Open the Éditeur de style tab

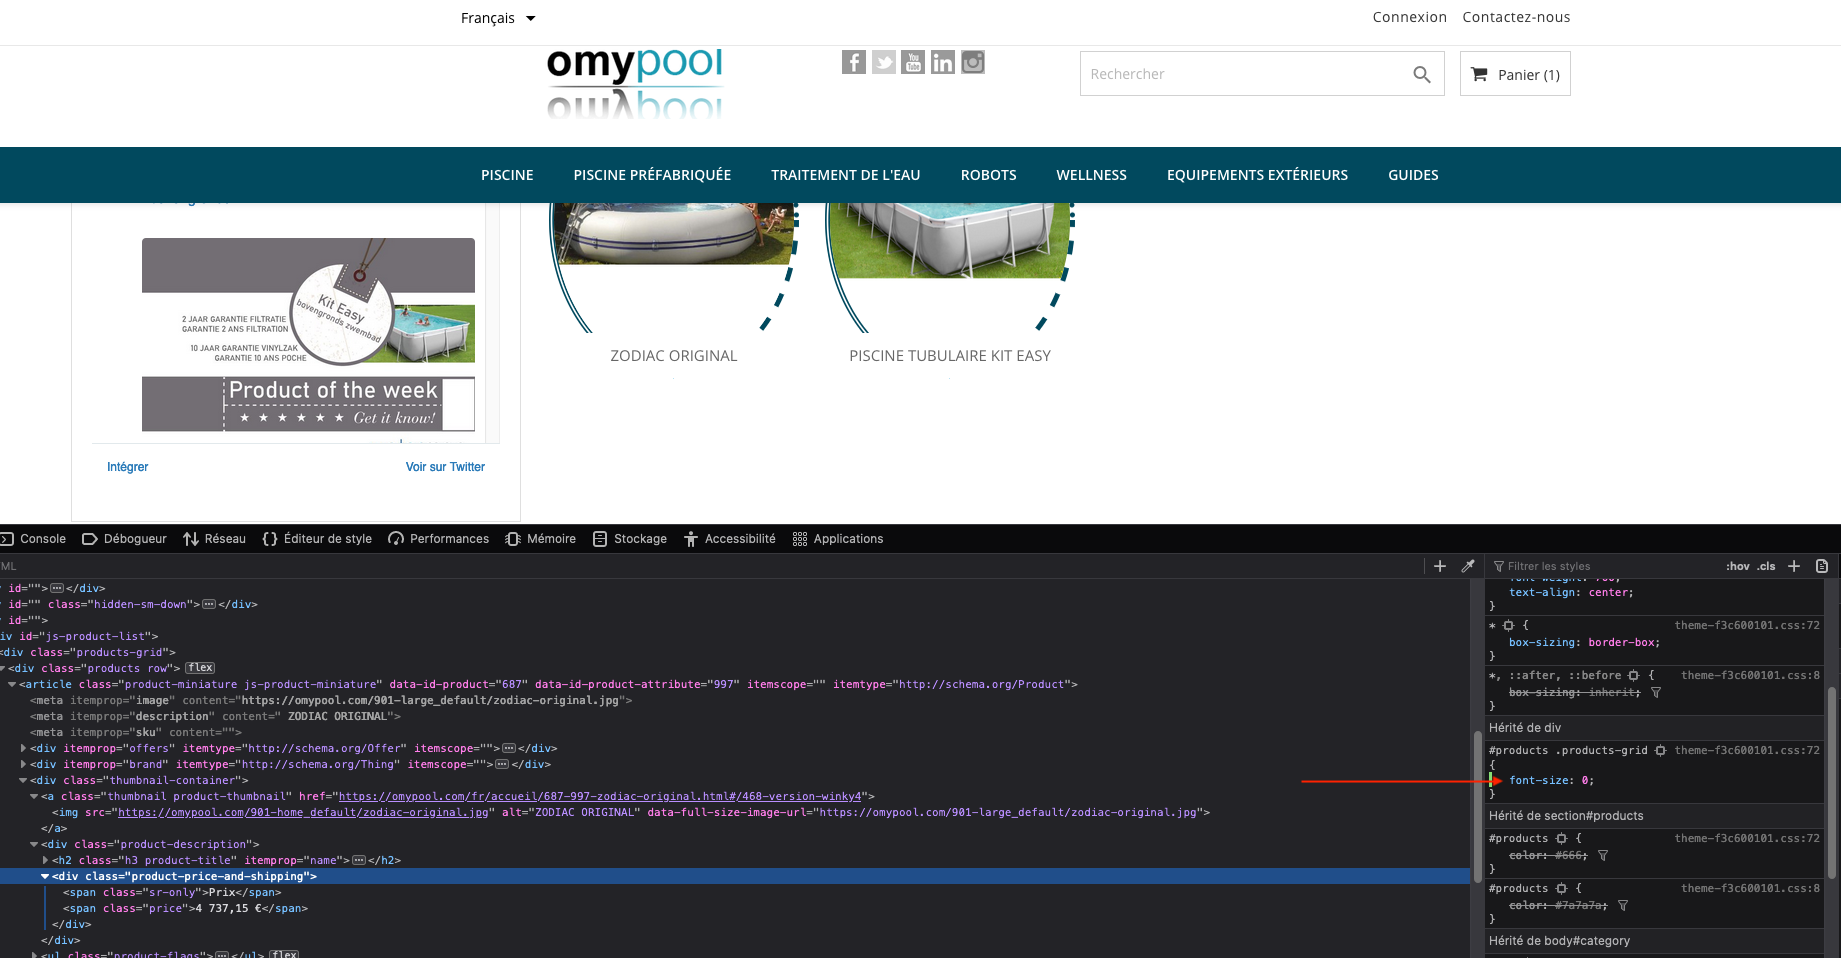pos(317,539)
